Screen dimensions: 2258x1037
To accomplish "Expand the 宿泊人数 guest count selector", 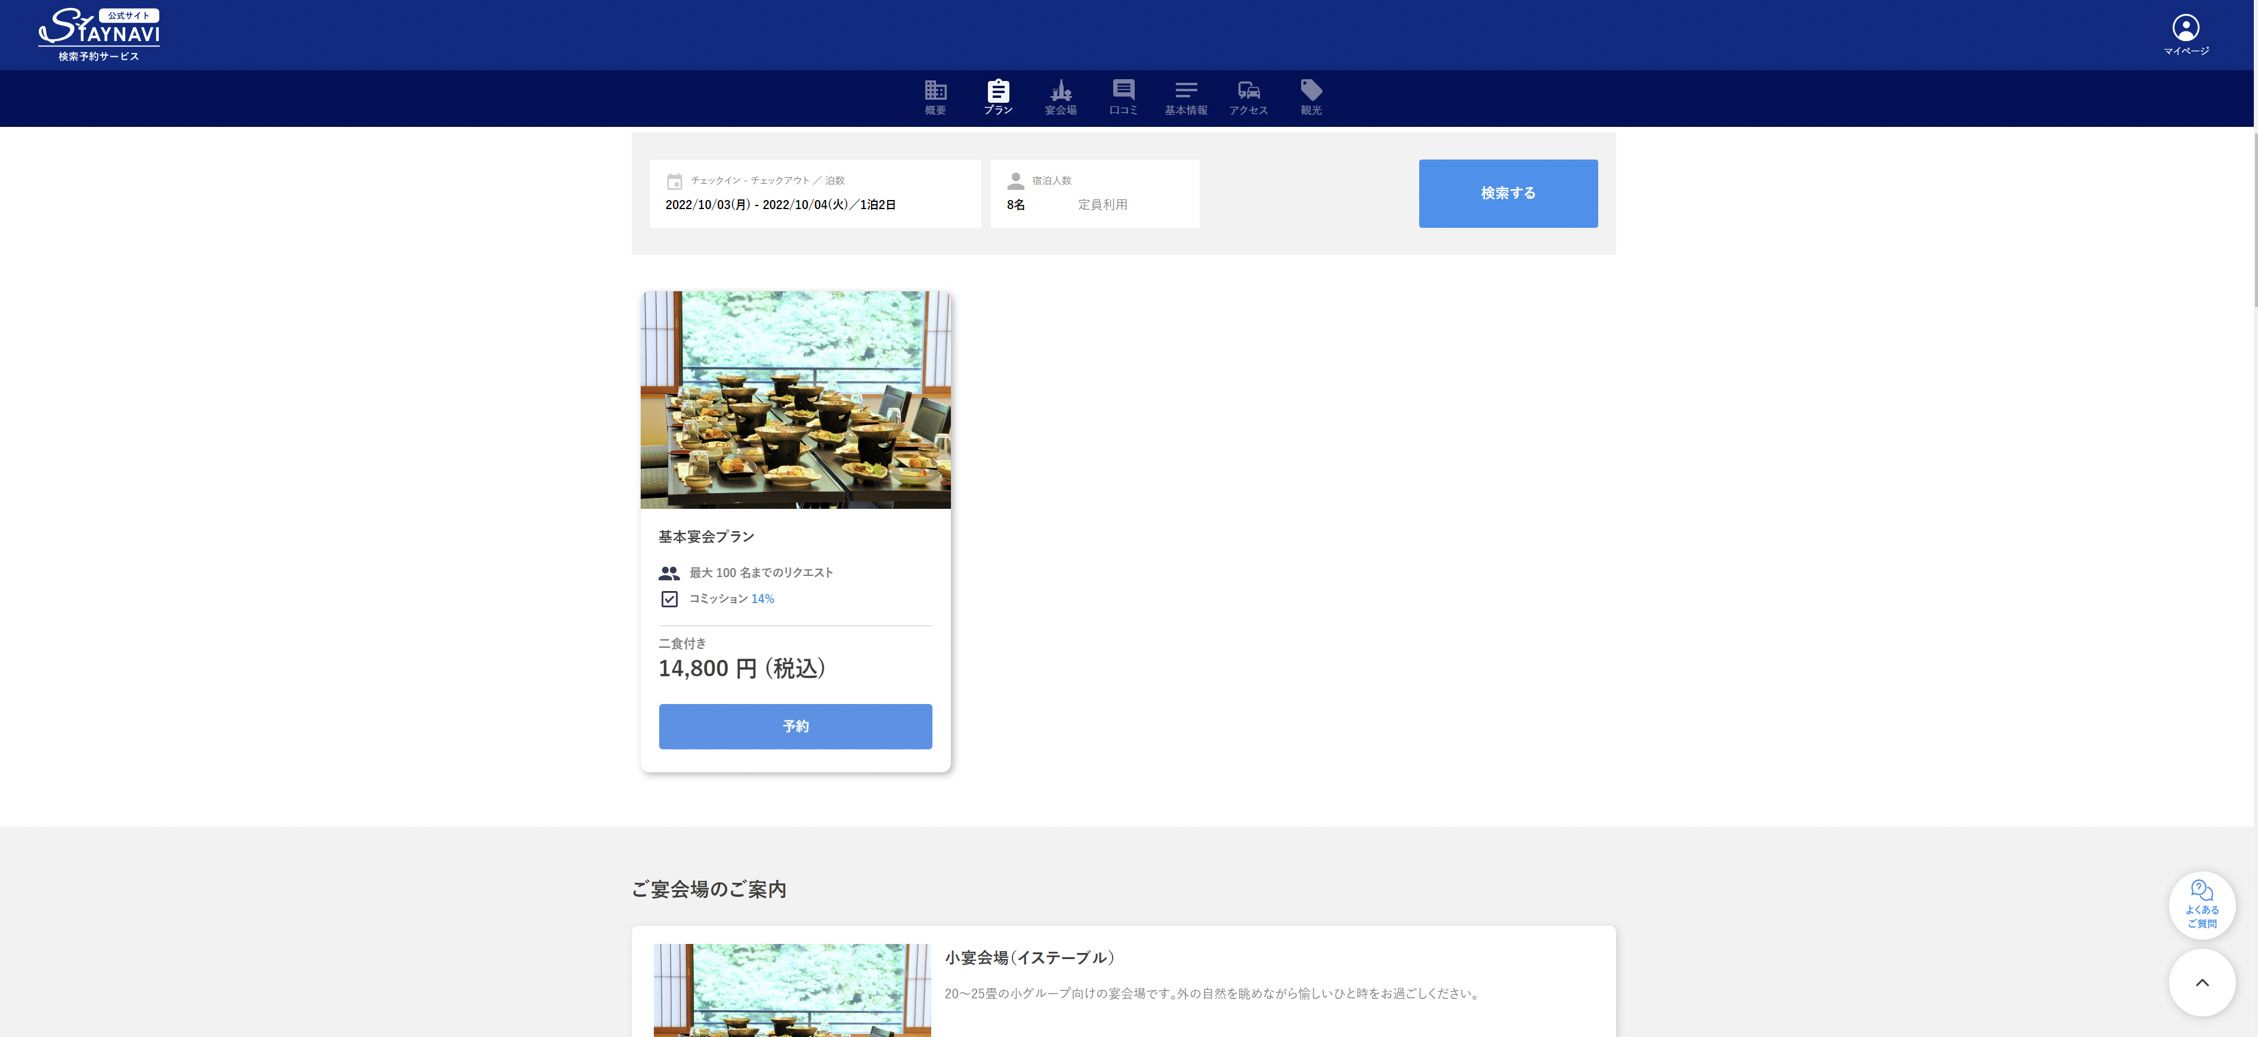I will click(1094, 194).
